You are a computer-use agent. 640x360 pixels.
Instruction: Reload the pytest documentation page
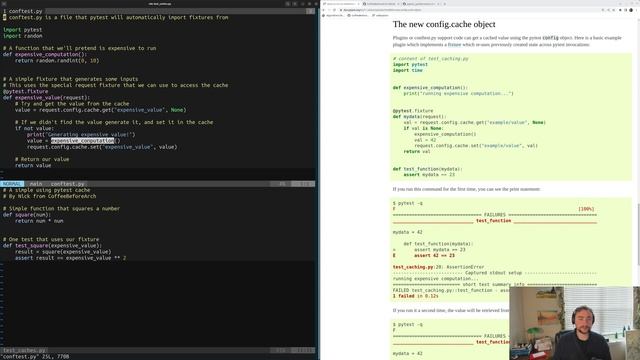[x=334, y=10]
